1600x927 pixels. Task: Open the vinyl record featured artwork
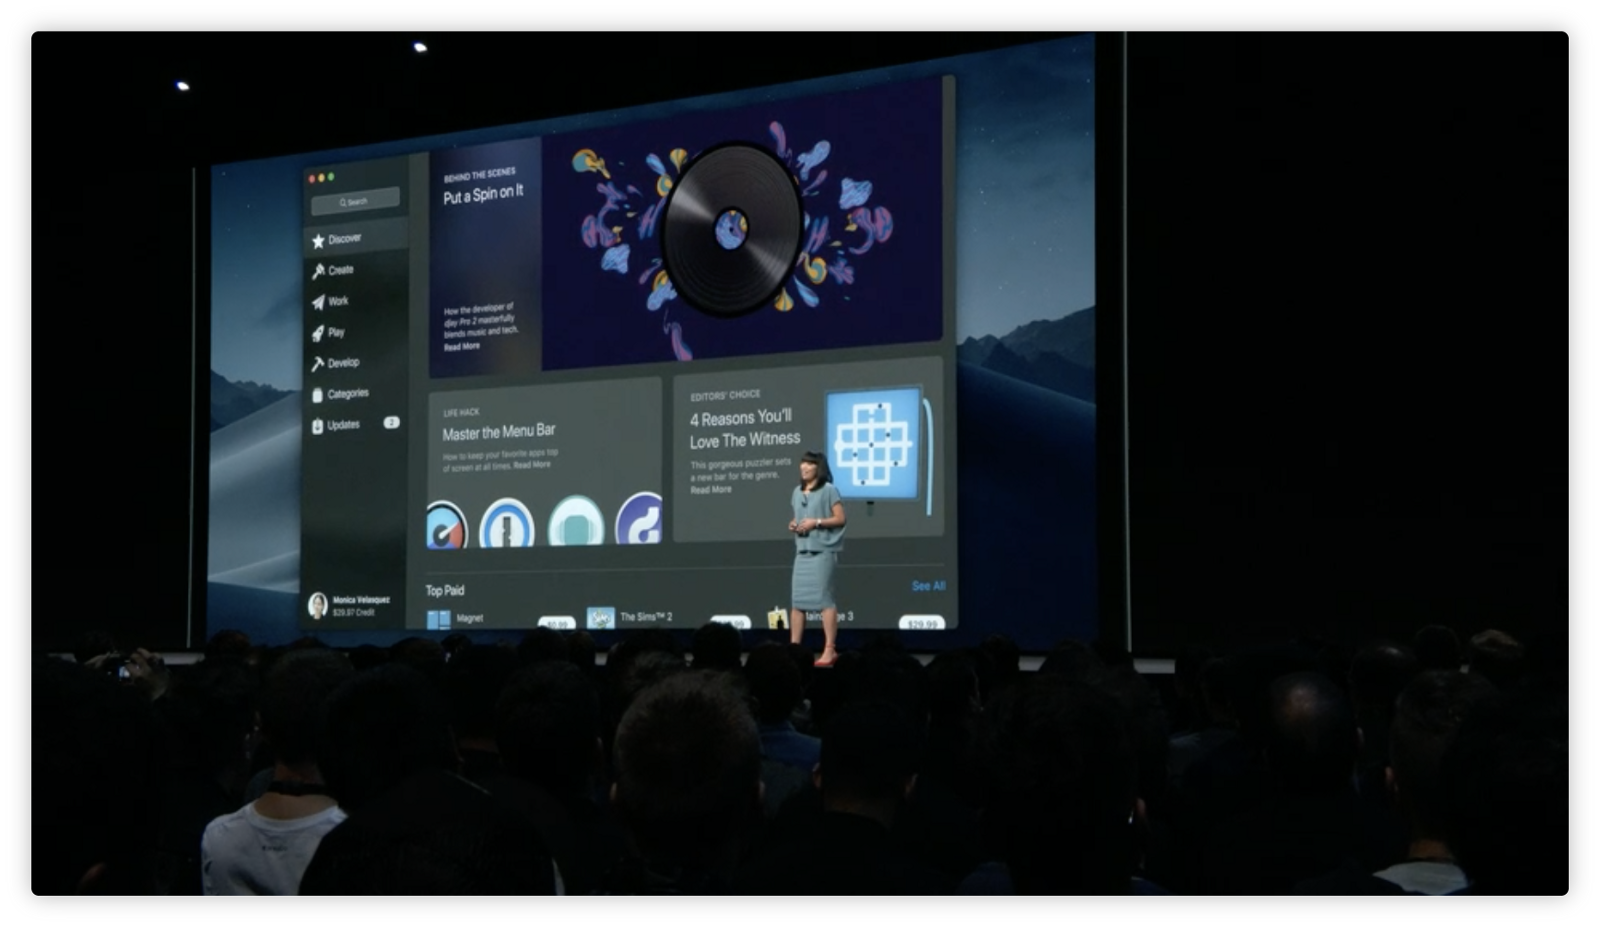click(x=732, y=228)
